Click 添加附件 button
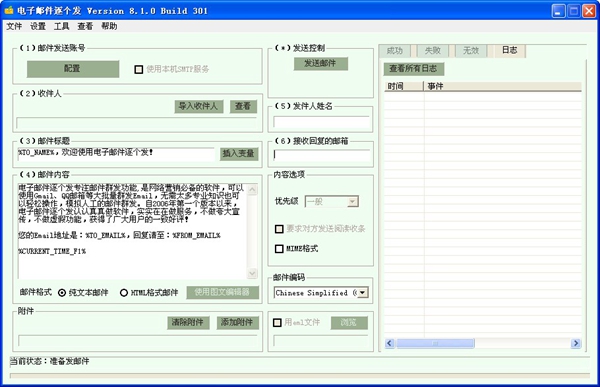 238,322
